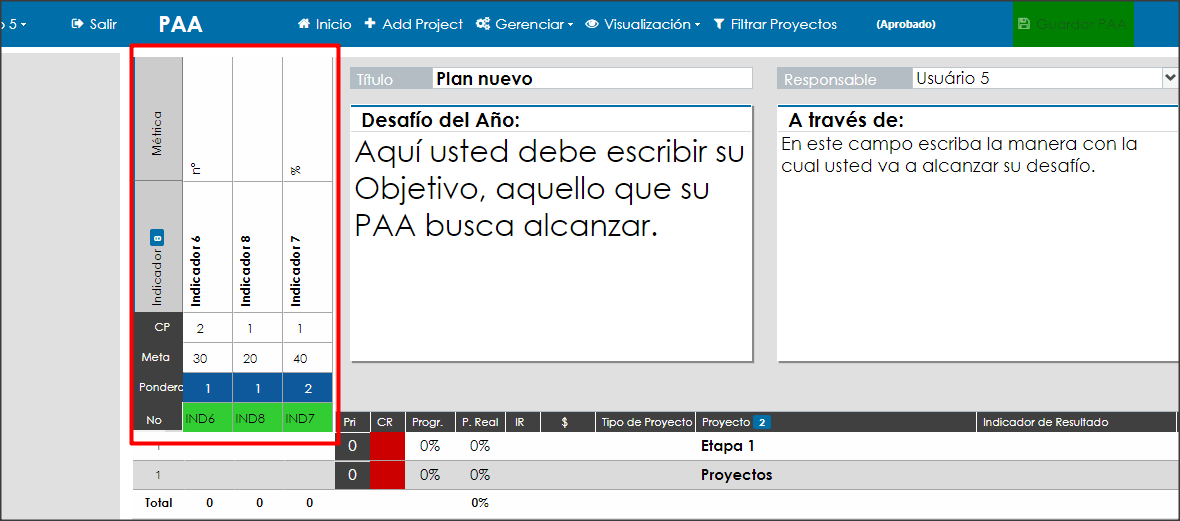
Task: Click the Plan nuevo title field
Action: [592, 78]
